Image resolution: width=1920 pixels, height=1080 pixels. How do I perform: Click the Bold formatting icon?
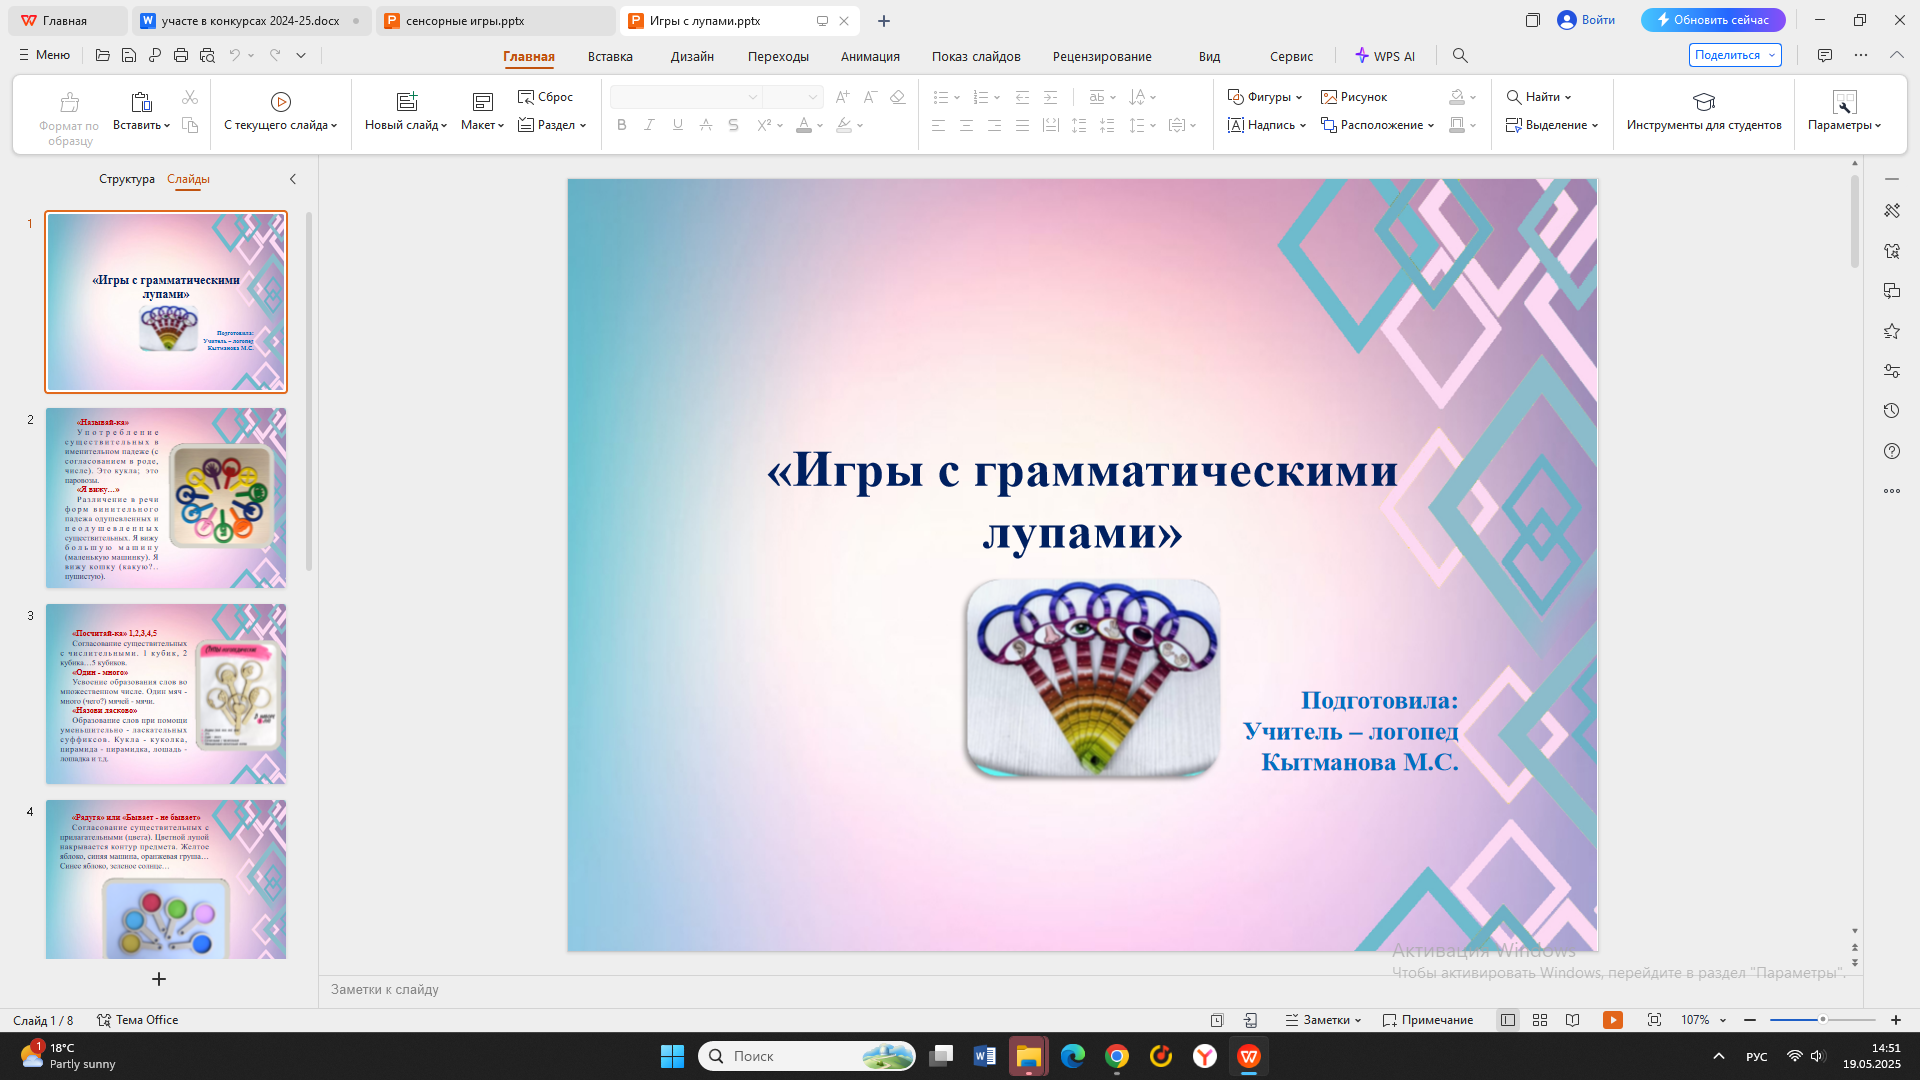(621, 125)
